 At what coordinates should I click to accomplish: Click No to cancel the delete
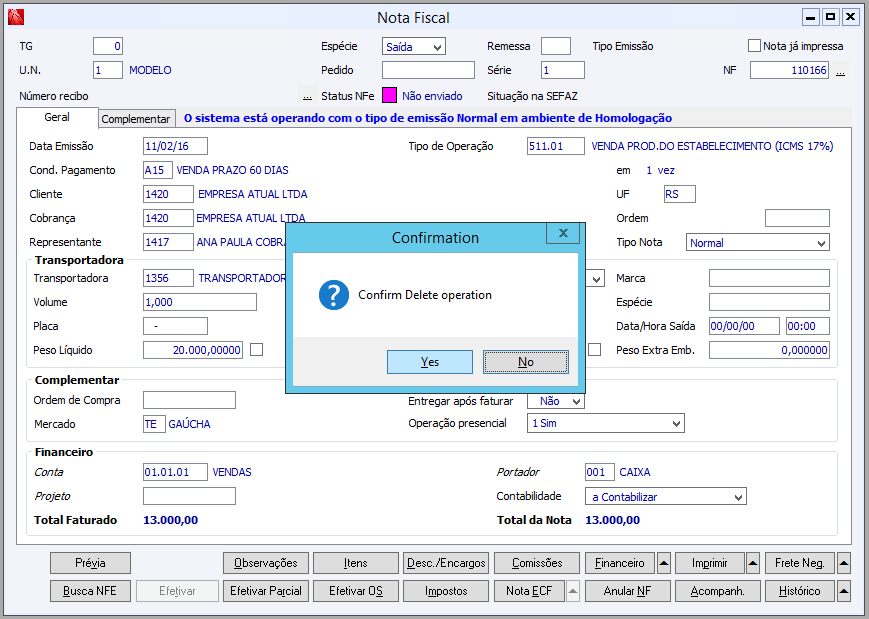pos(526,362)
